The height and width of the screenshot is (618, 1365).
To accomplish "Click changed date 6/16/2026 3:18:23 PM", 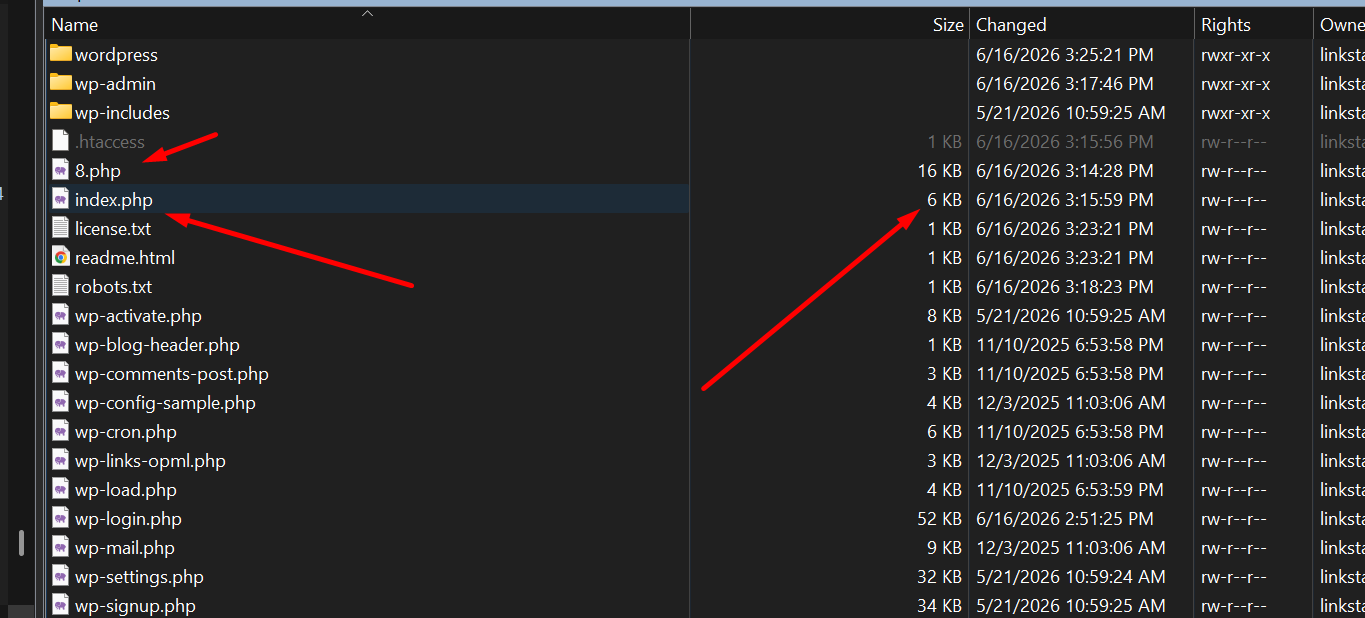I will 1065,287.
